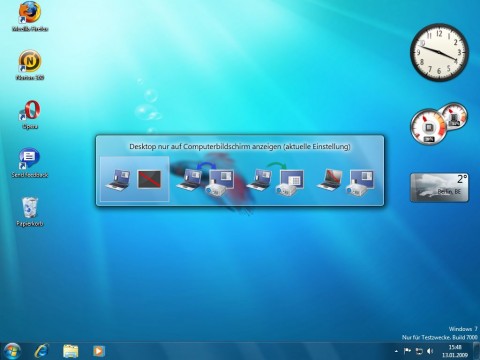Open the Windows Start menu
This screenshot has height=360, width=480.
[x=12, y=351]
